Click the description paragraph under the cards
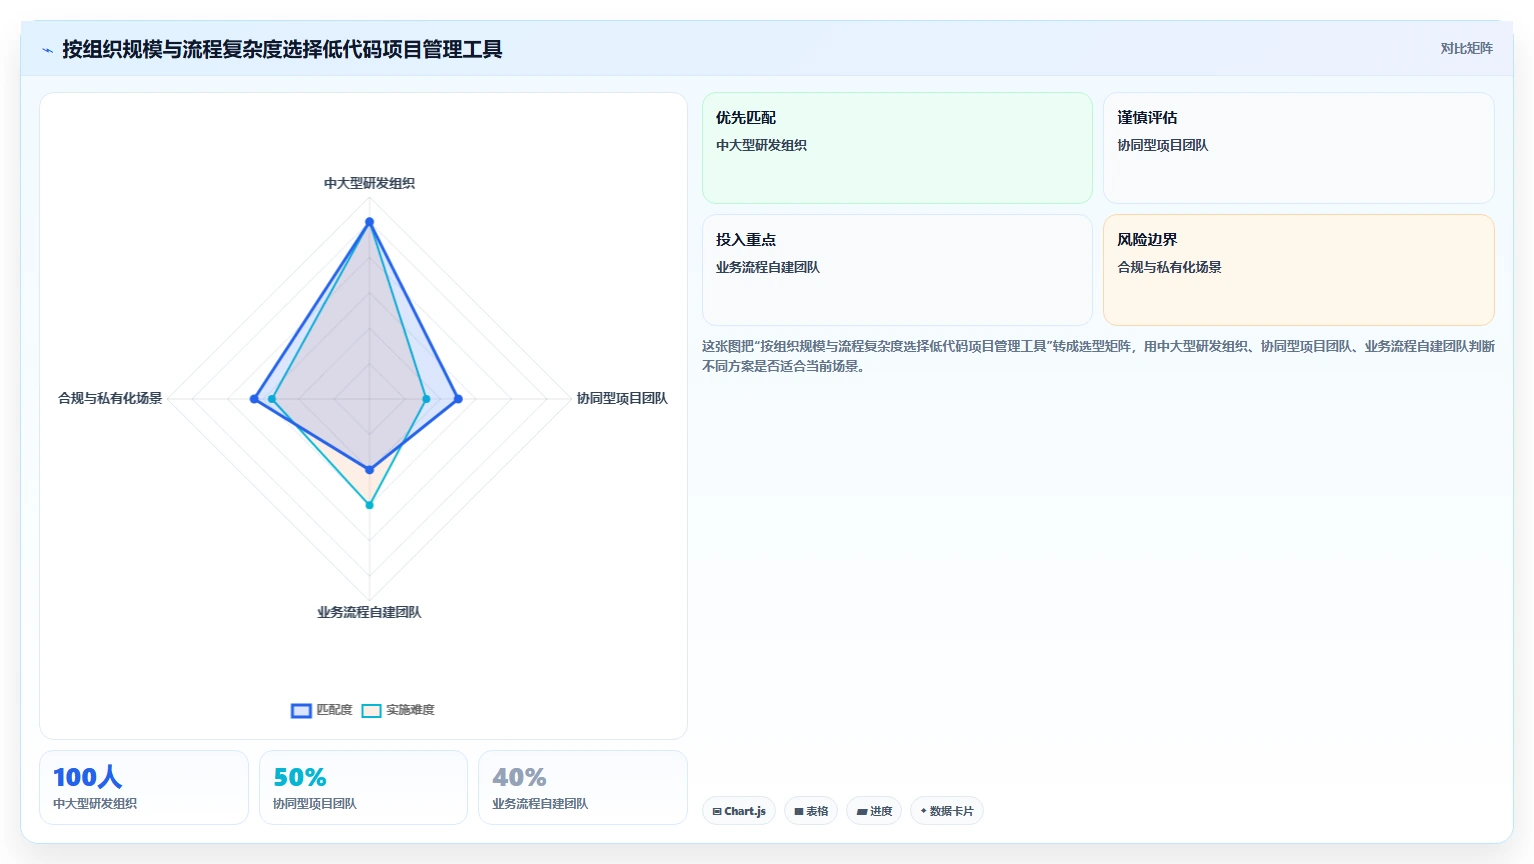The image size is (1534, 864). click(x=1098, y=356)
